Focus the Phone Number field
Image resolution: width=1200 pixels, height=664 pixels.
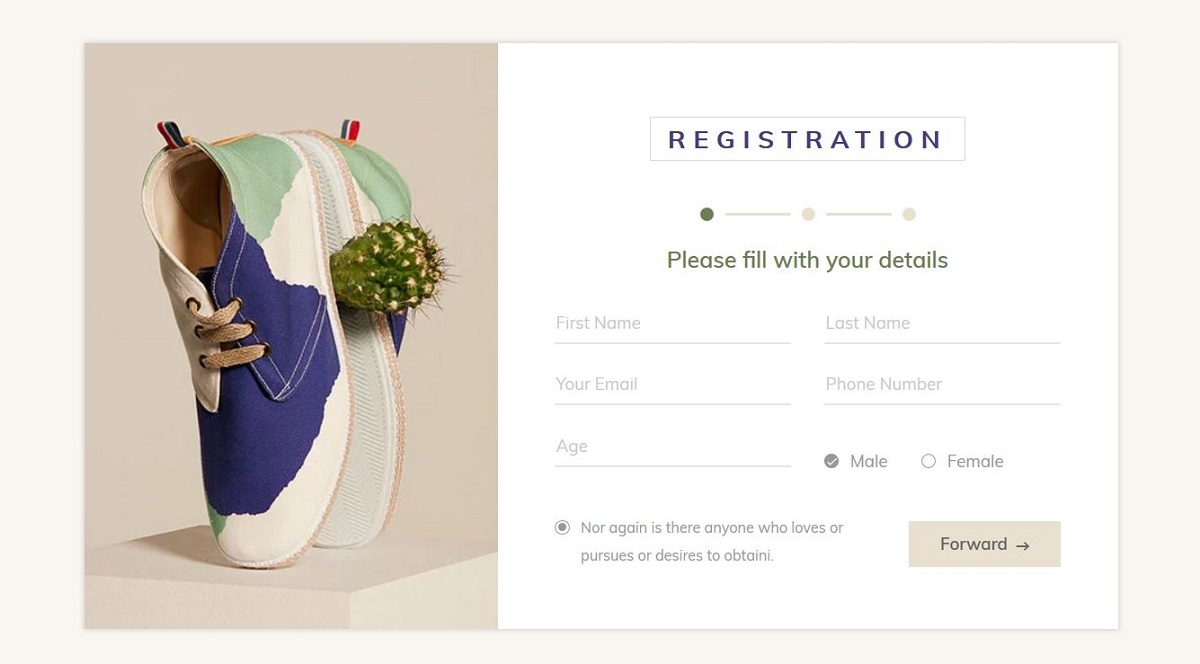point(942,385)
